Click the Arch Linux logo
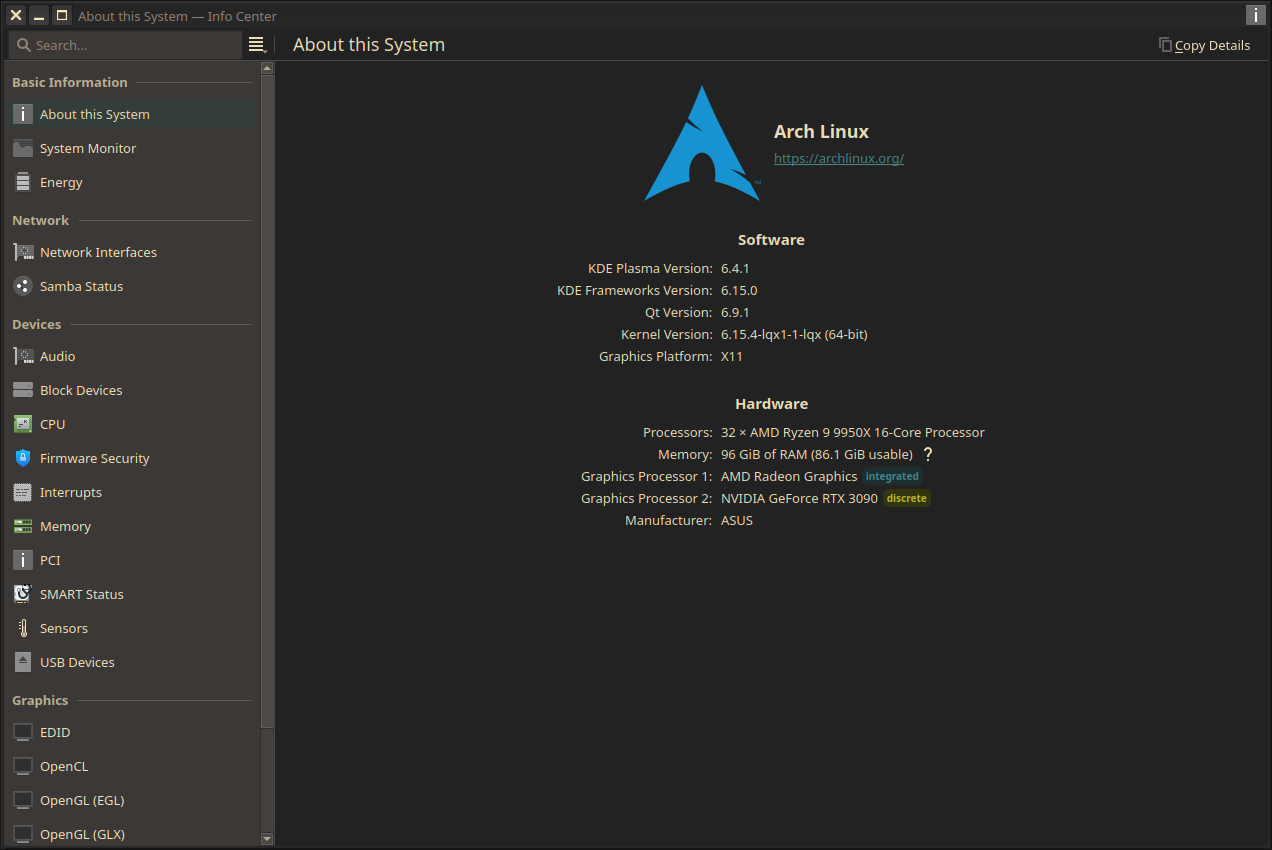 [702, 143]
